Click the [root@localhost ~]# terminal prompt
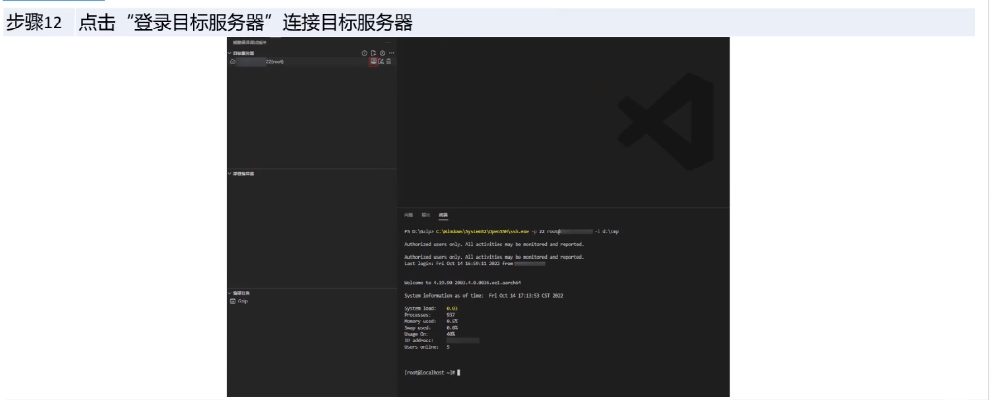 tap(430, 372)
